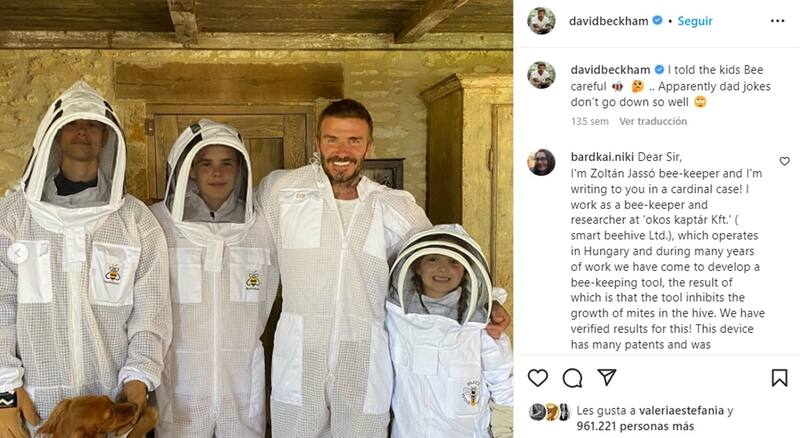Open the davidbeckham username in the header
This screenshot has width=800, height=438.
[x=609, y=21]
